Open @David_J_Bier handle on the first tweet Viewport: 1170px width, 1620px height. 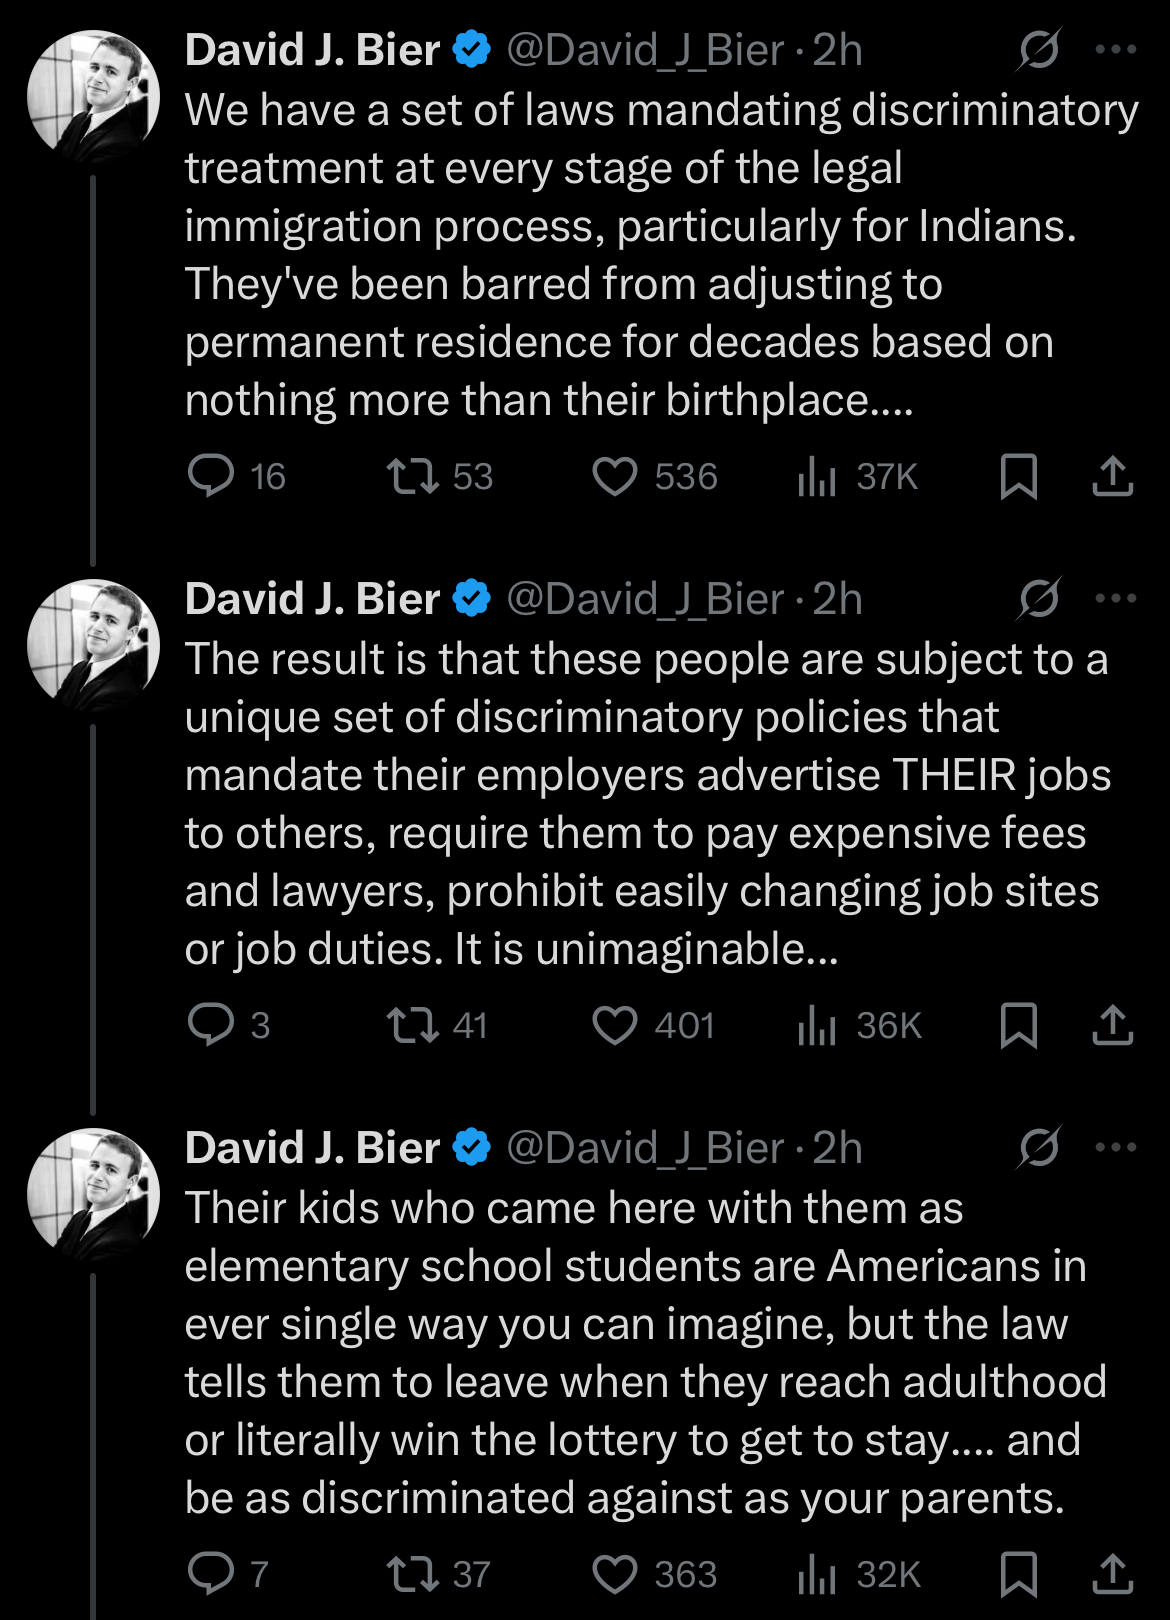pyautogui.click(x=645, y=50)
